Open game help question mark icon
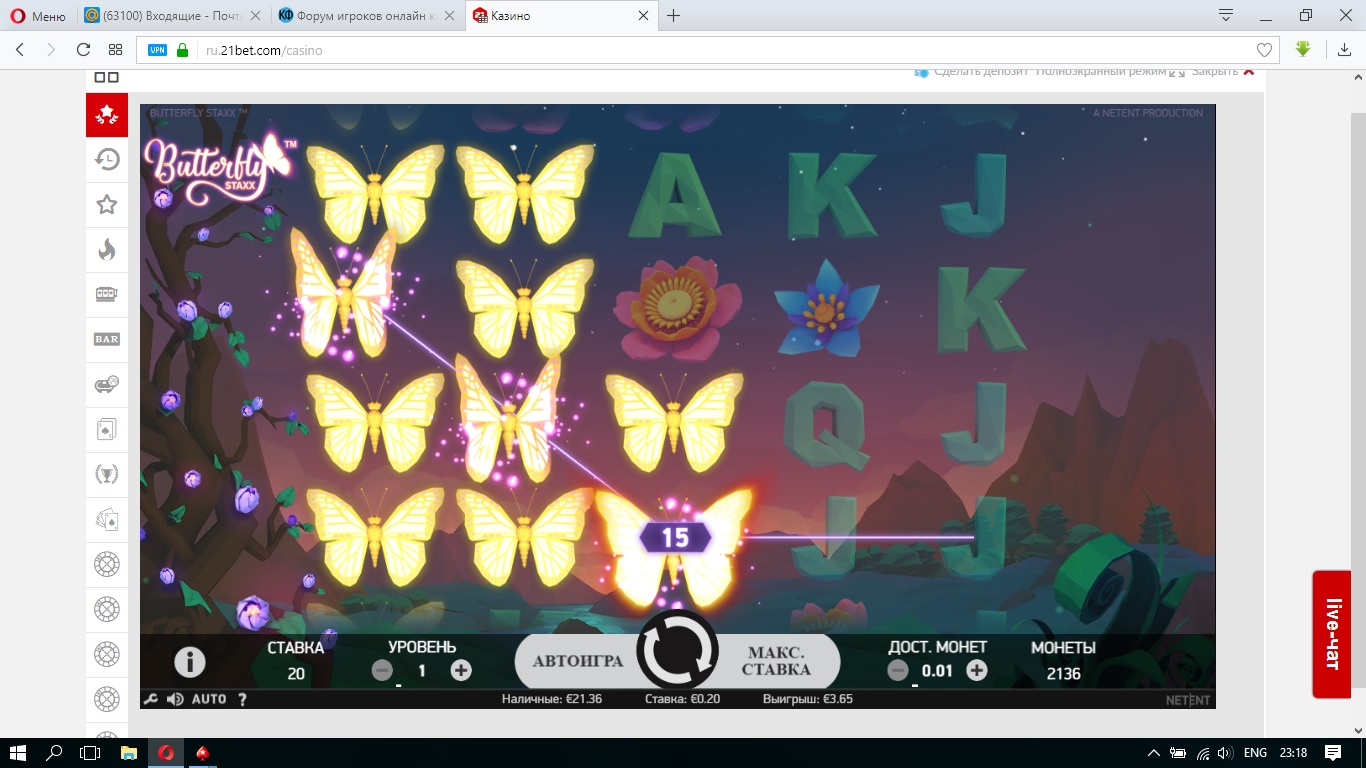 [243, 699]
